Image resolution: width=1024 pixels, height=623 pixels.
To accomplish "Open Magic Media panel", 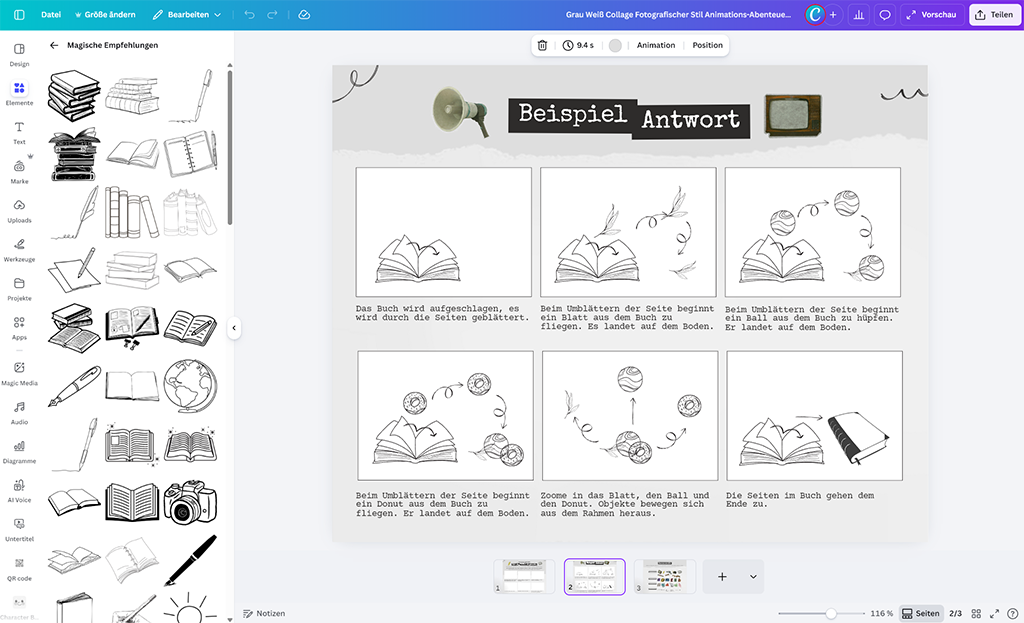I will click(19, 374).
